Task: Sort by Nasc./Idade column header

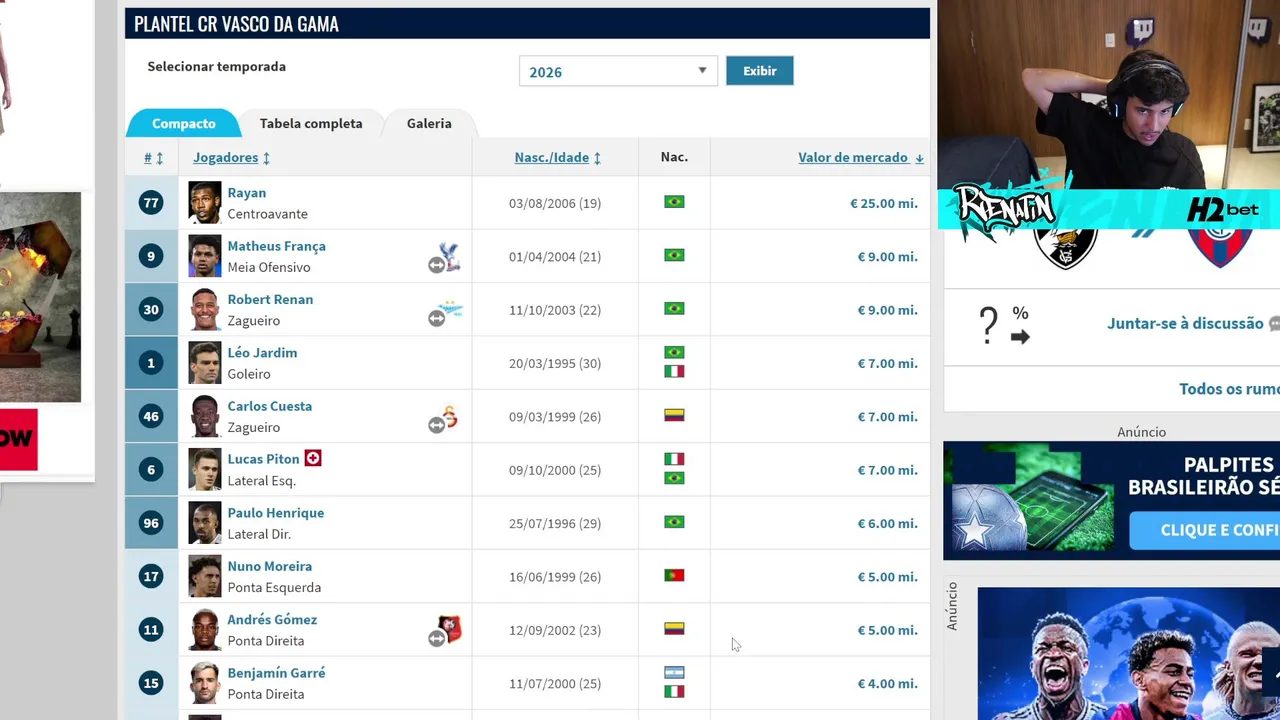Action: point(557,158)
